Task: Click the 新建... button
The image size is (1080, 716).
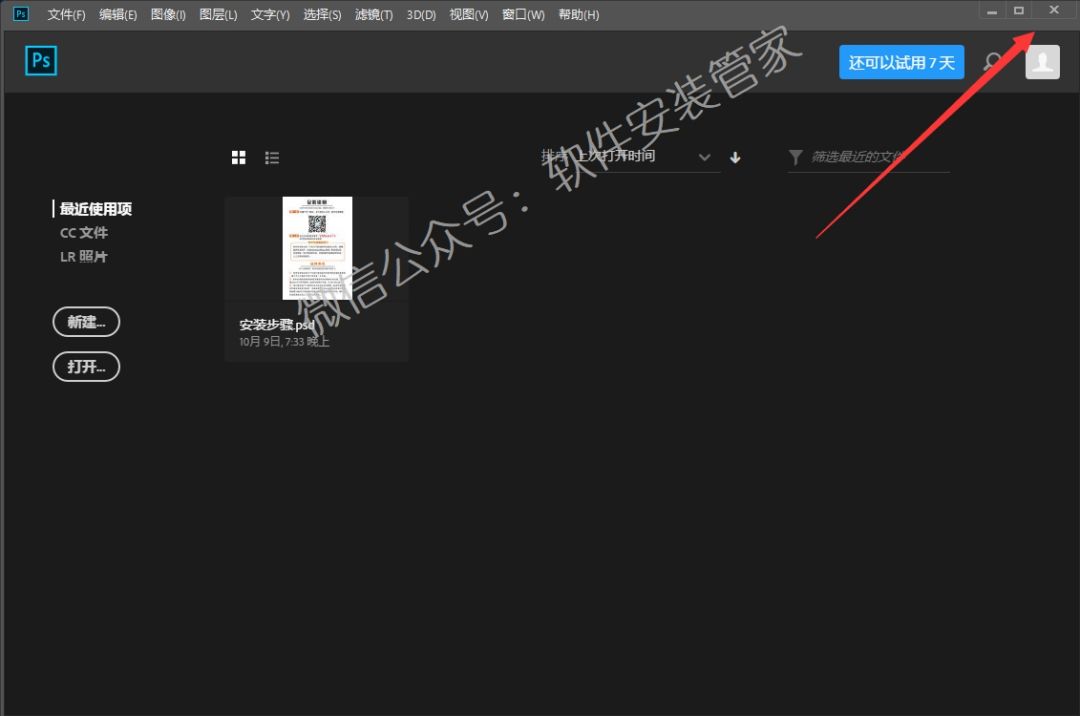Action: point(86,322)
